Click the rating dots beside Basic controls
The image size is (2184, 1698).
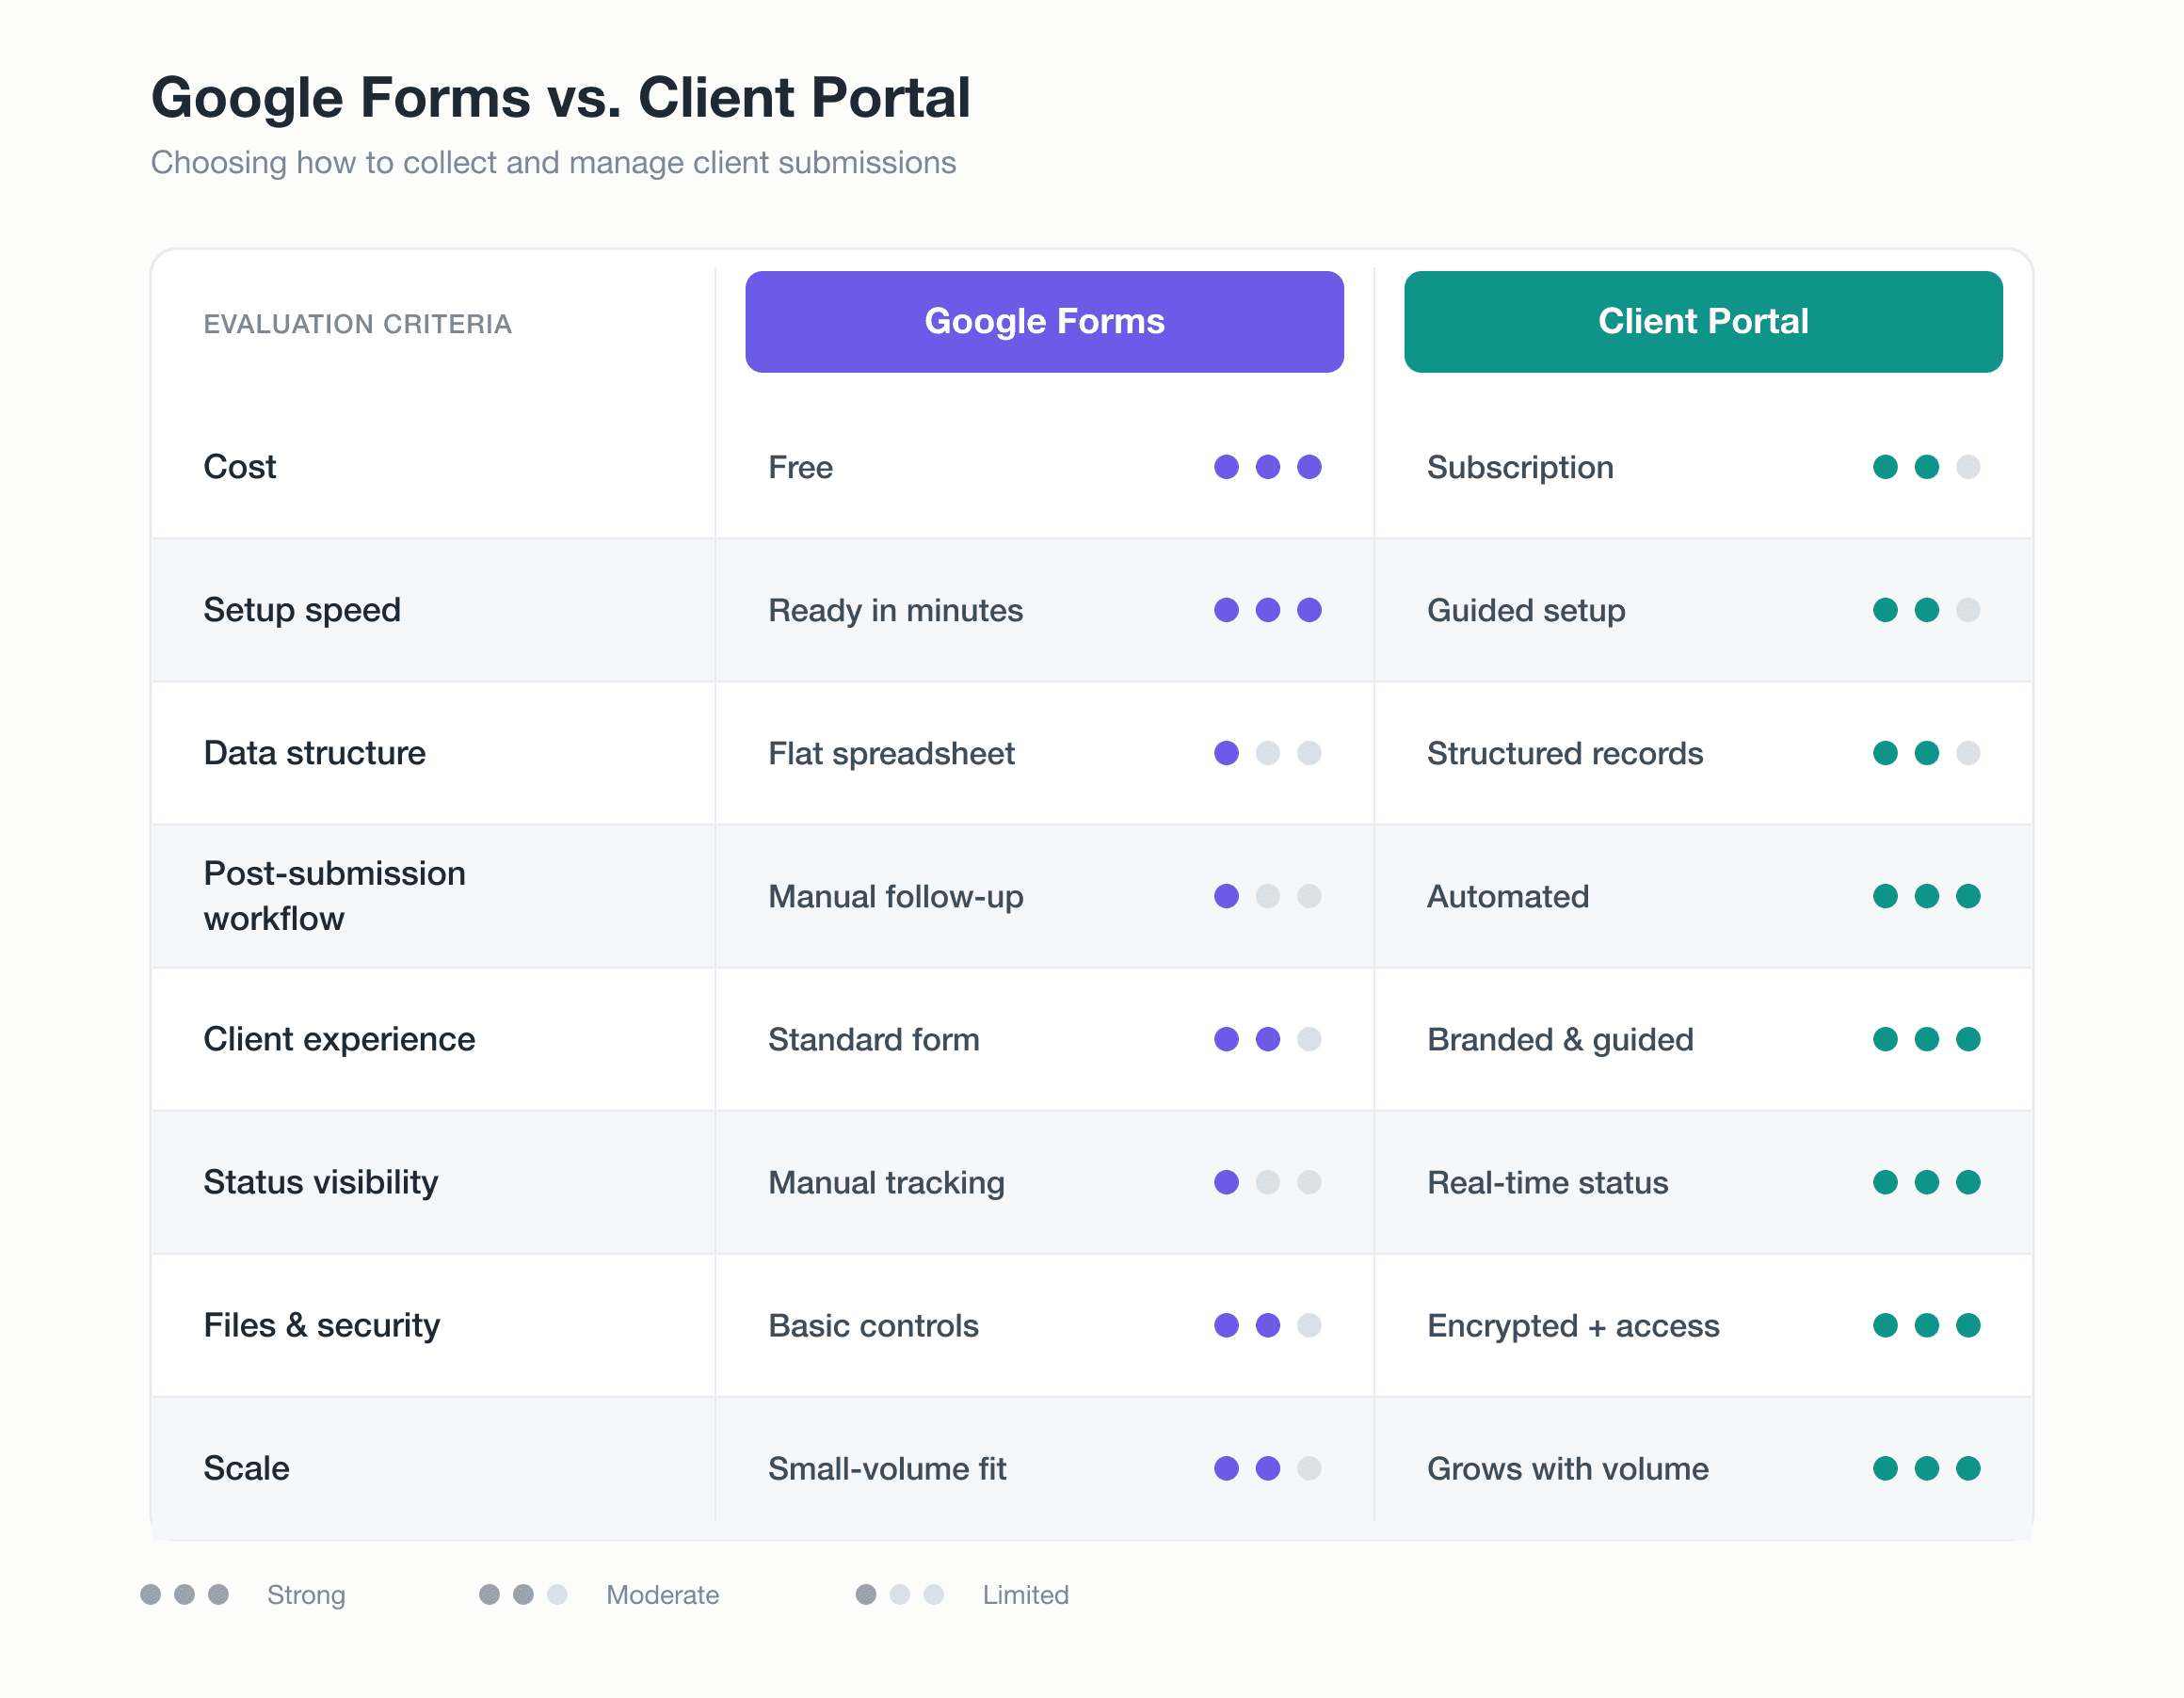pos(1267,1325)
